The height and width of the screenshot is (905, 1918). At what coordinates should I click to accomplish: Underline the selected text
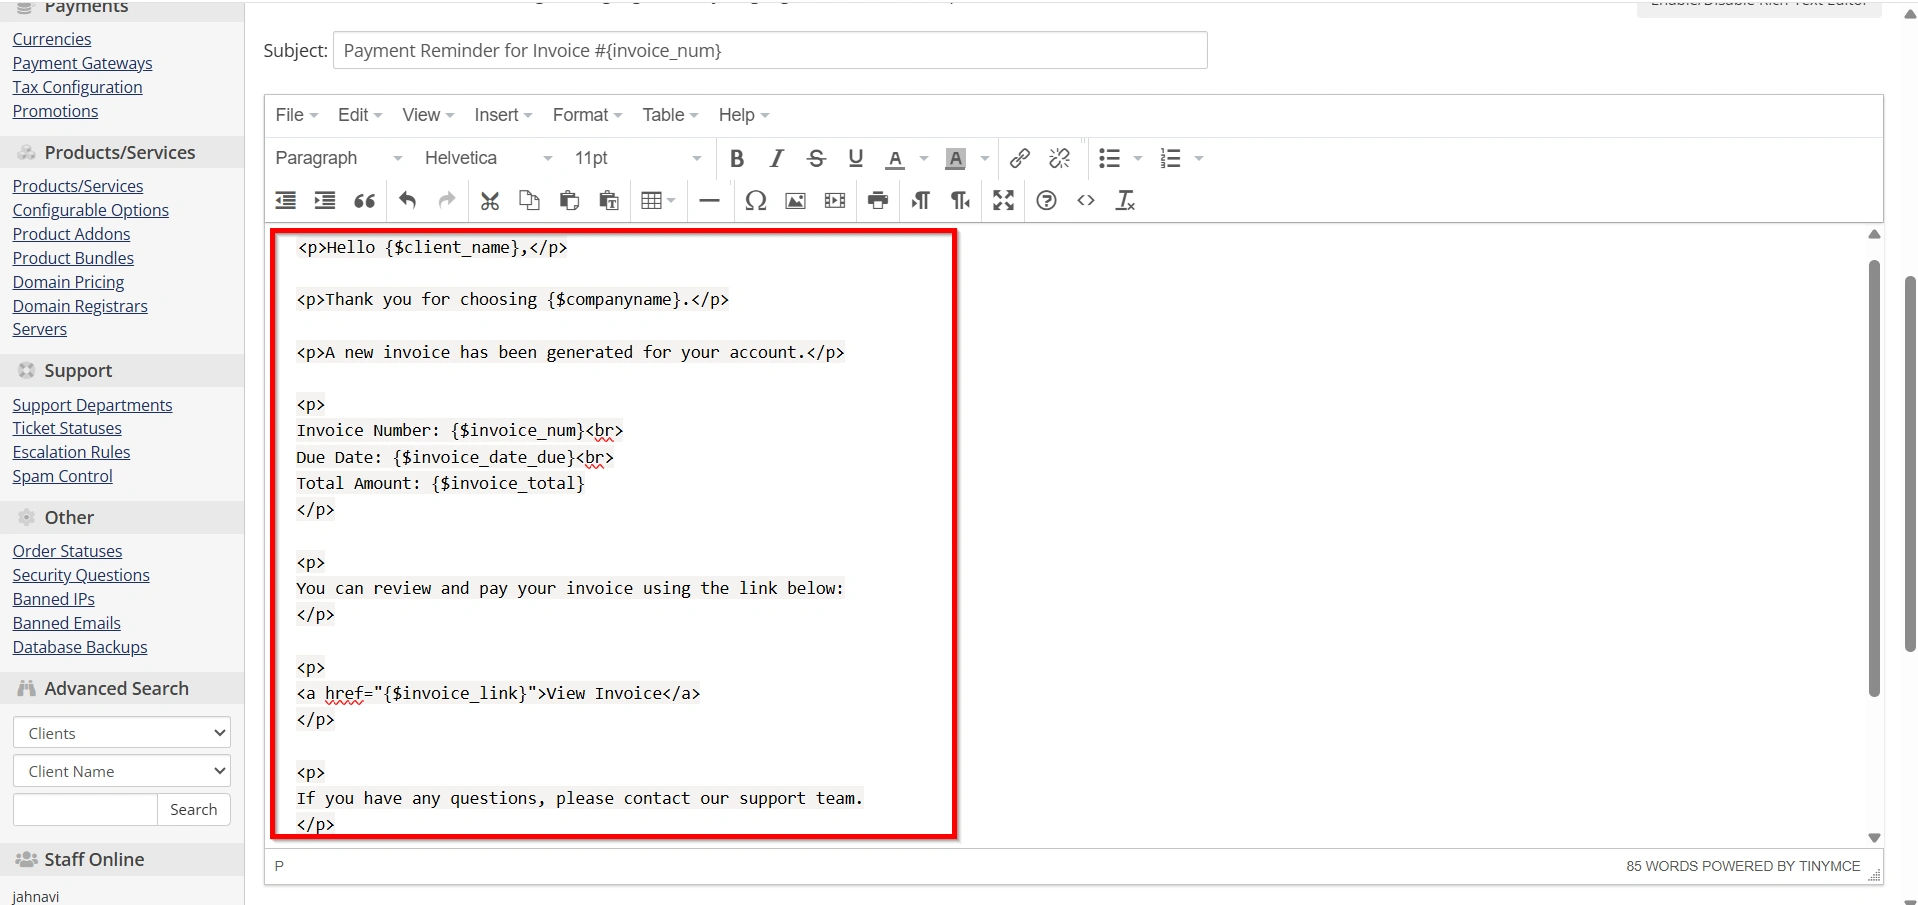pyautogui.click(x=855, y=158)
